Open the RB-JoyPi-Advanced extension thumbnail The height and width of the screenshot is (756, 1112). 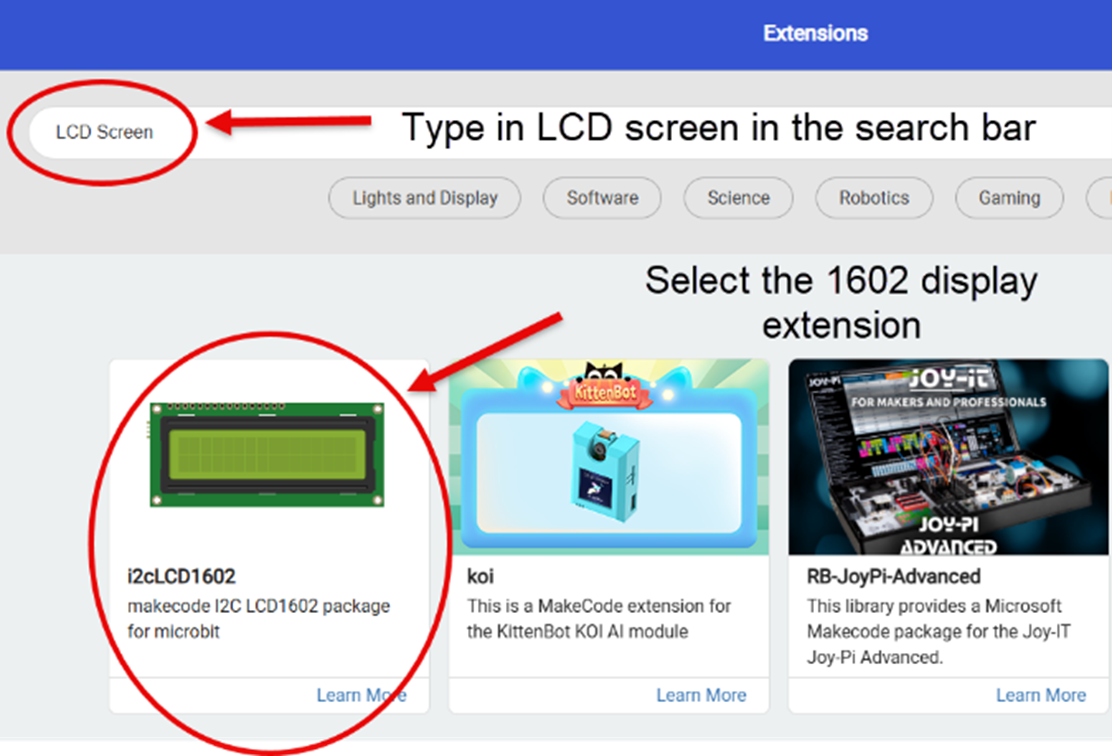948,457
